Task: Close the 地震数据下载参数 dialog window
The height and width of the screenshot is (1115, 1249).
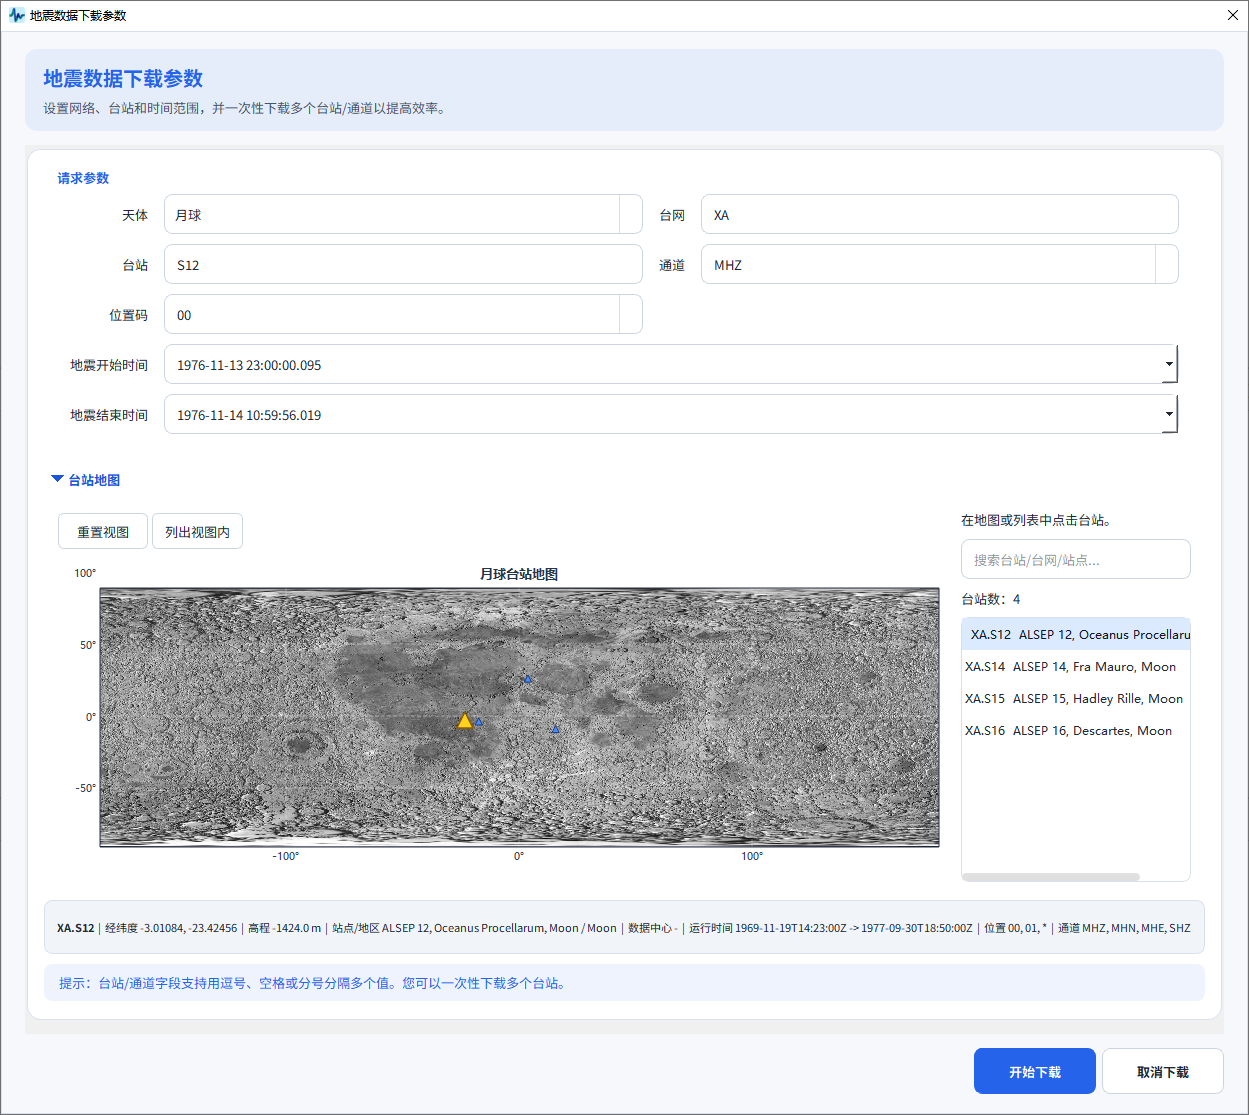Action: 1233,16
